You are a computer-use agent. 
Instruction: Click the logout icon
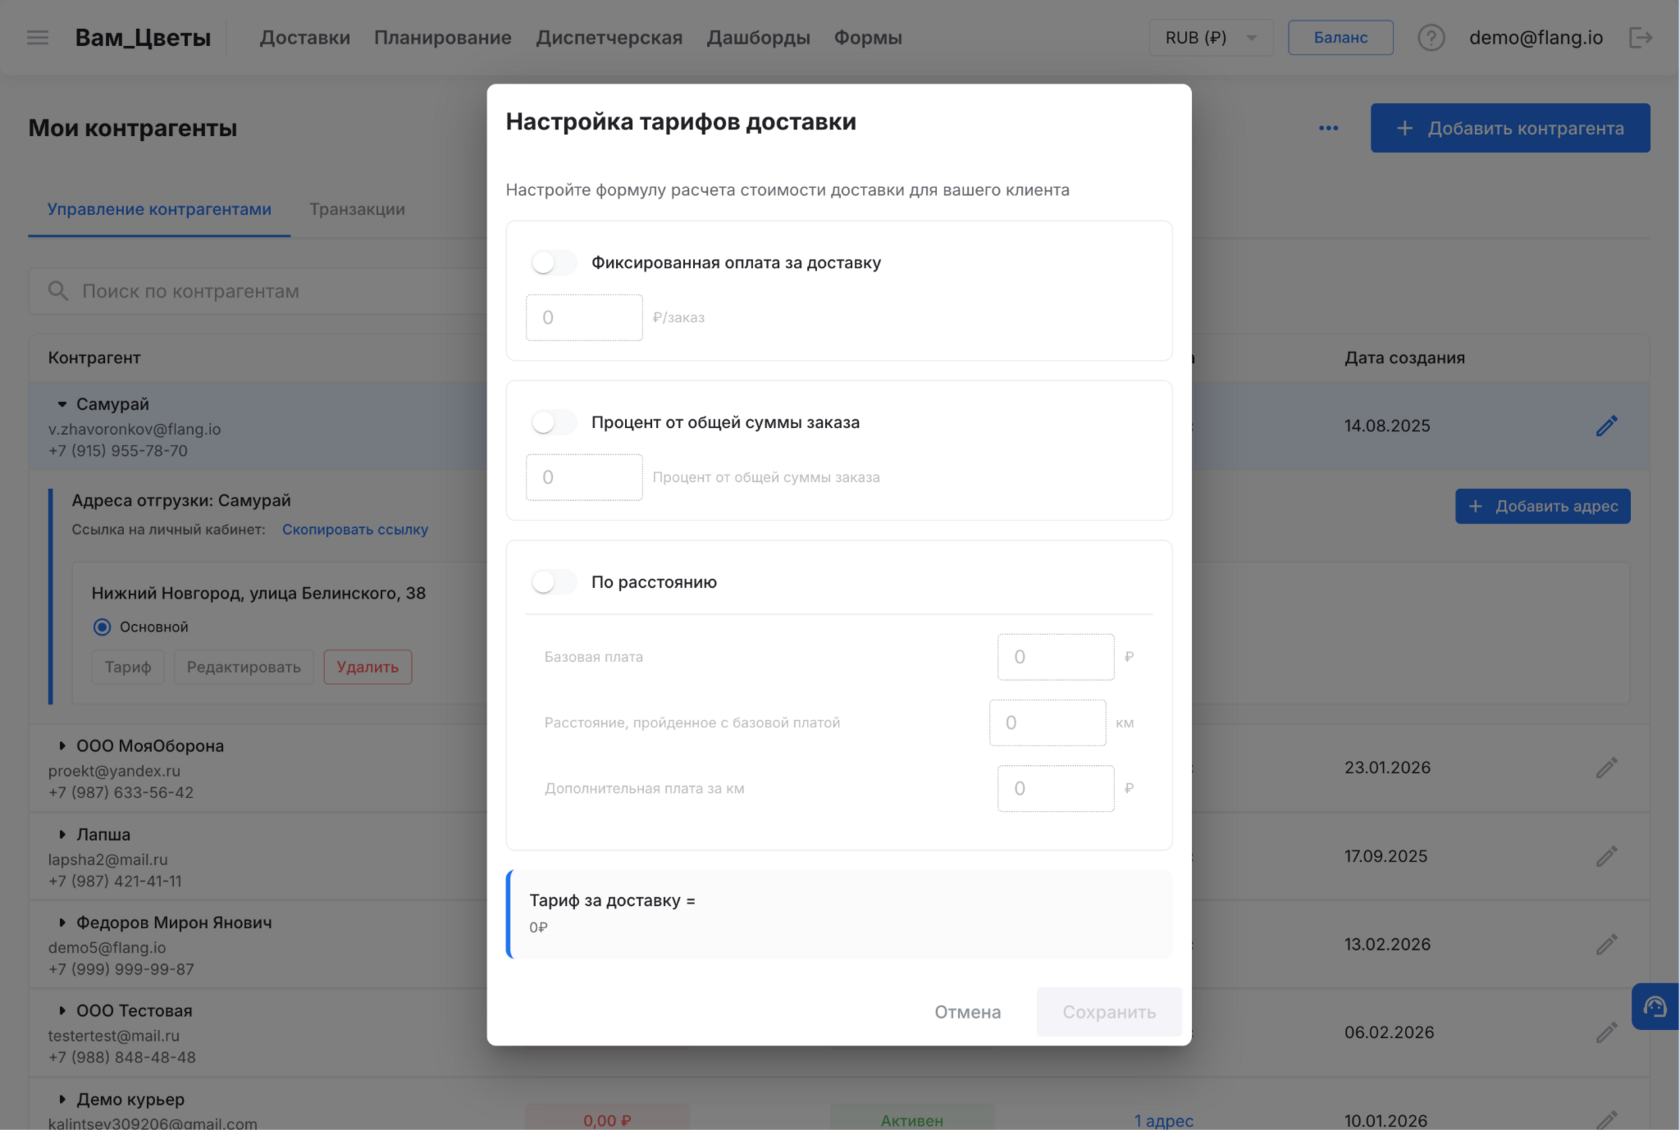(1641, 37)
